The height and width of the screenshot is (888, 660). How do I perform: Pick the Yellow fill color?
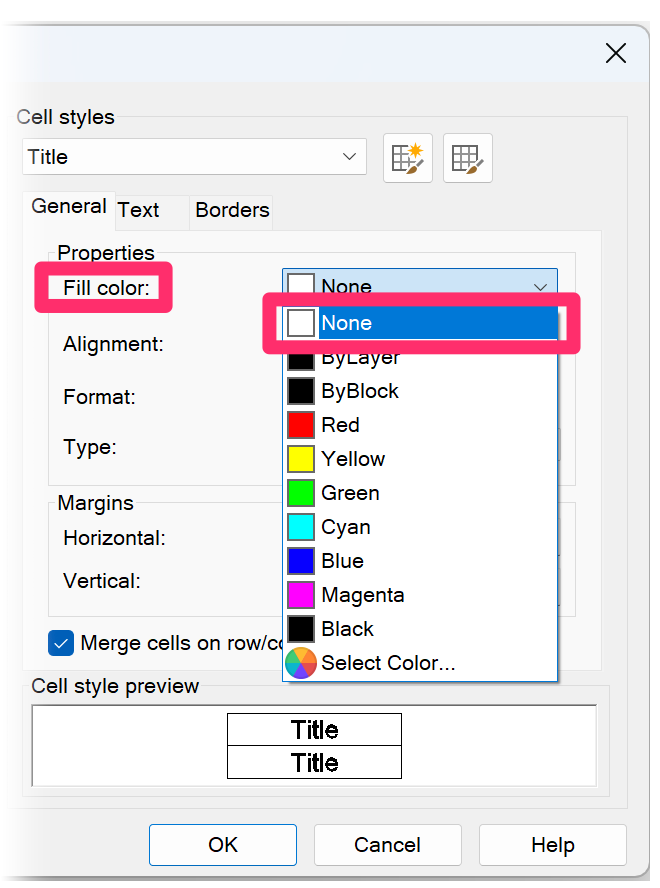(420, 459)
